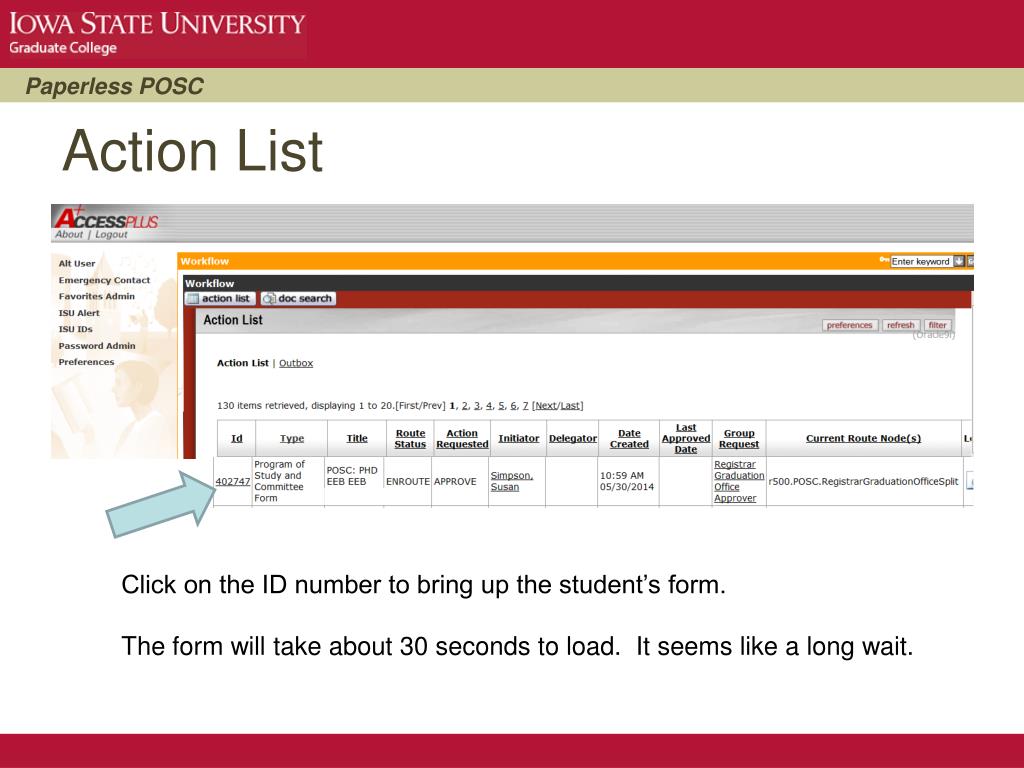This screenshot has height=768, width=1024.
Task: Sort by the Id column header
Action: (236, 438)
